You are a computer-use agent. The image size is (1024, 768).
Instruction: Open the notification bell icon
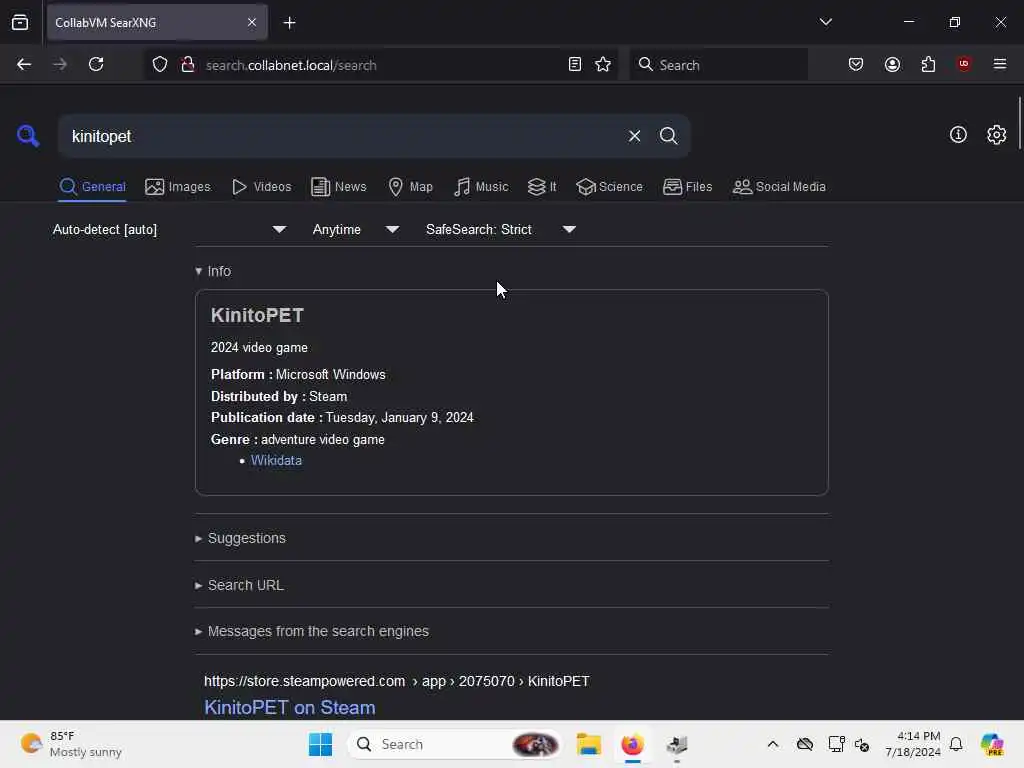pyautogui.click(x=956, y=744)
